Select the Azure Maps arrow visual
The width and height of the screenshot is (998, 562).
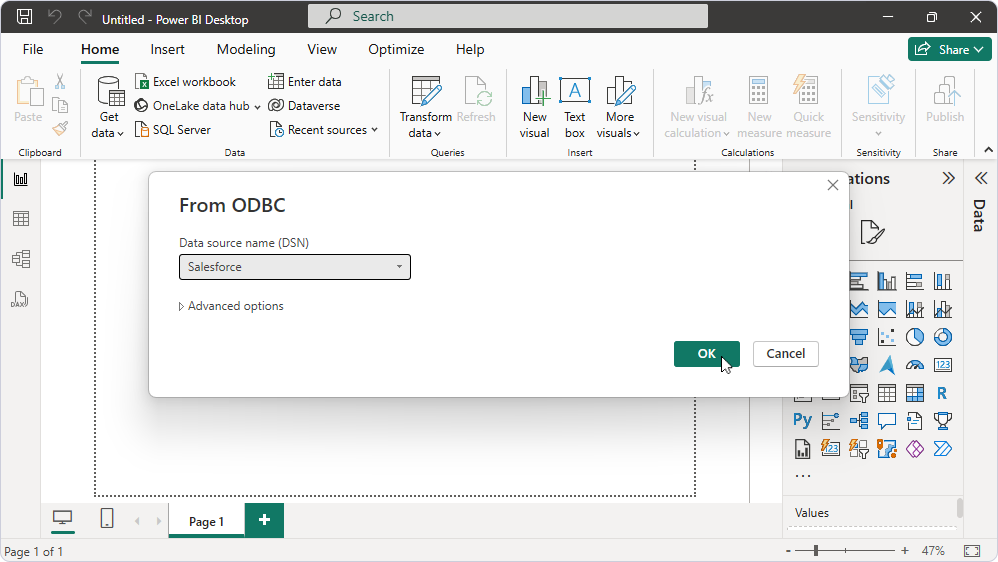887,365
